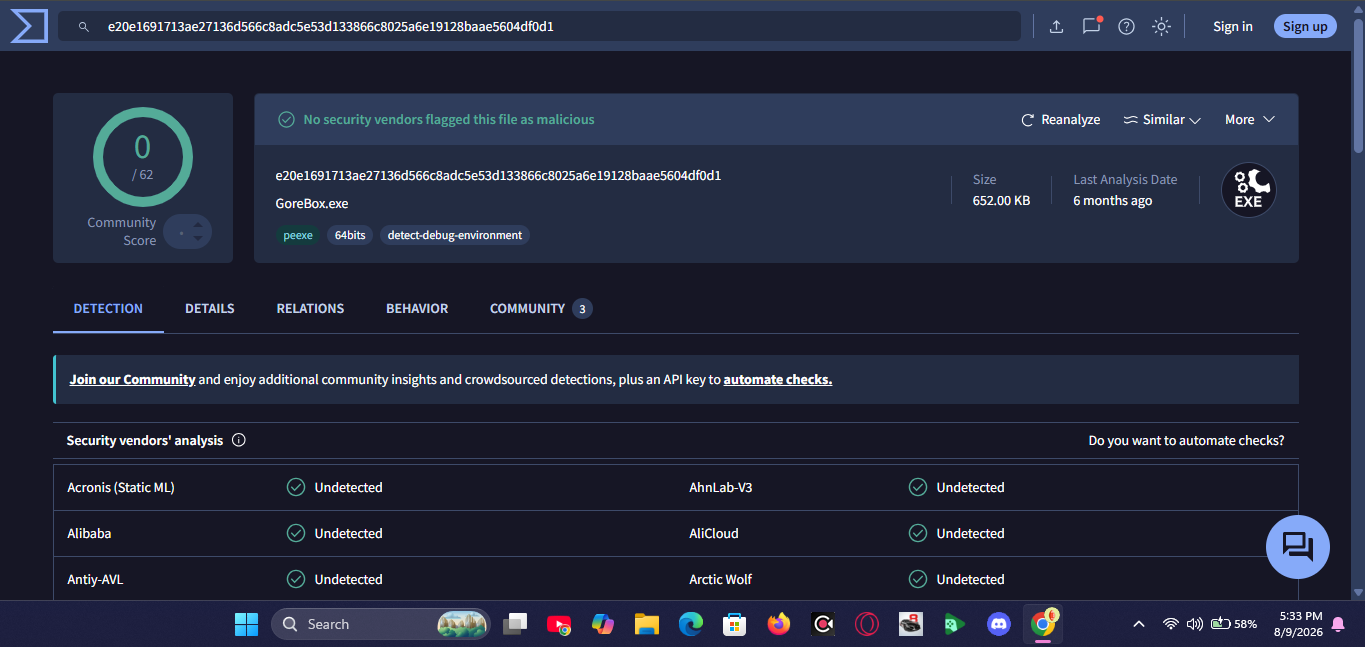Click the search magnifier icon in hash bar
Screen dimensions: 1365x647
coord(84,27)
